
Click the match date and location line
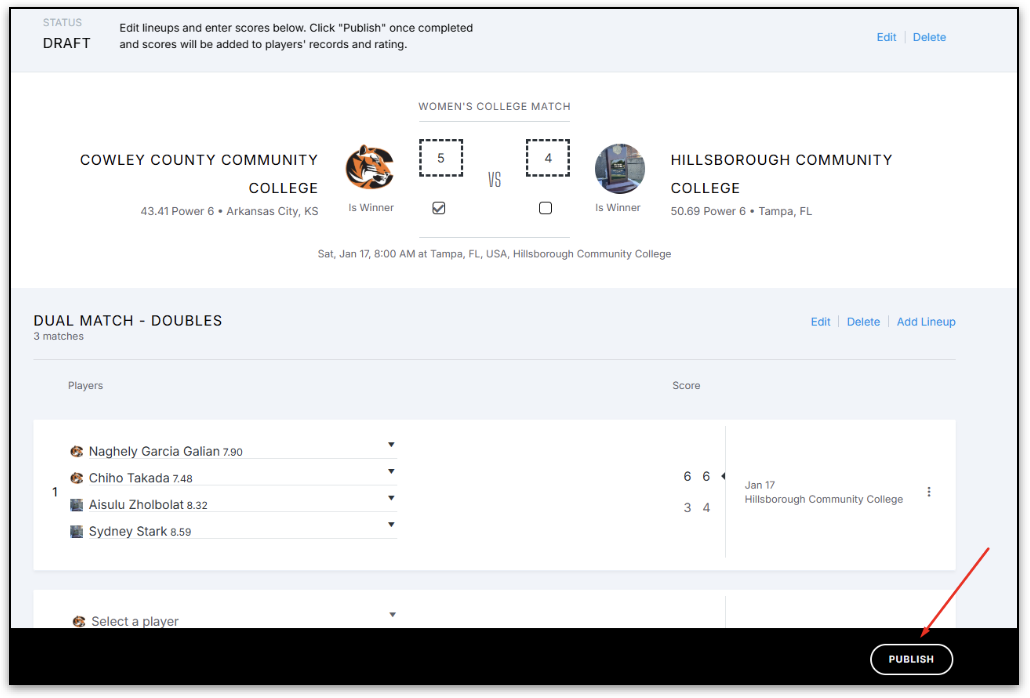494,254
